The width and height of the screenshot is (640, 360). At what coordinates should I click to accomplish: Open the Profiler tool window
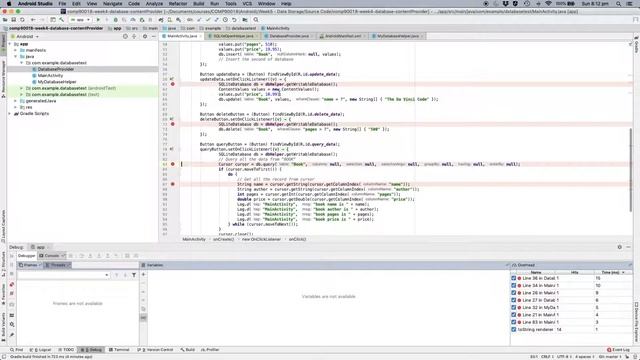point(210,350)
